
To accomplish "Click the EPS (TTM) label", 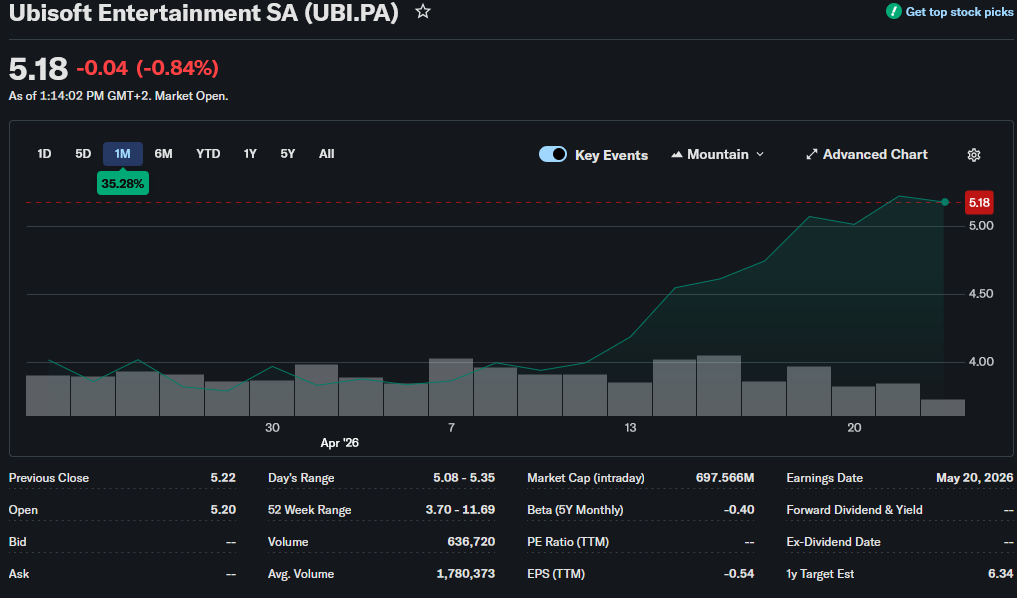I will 556,574.
